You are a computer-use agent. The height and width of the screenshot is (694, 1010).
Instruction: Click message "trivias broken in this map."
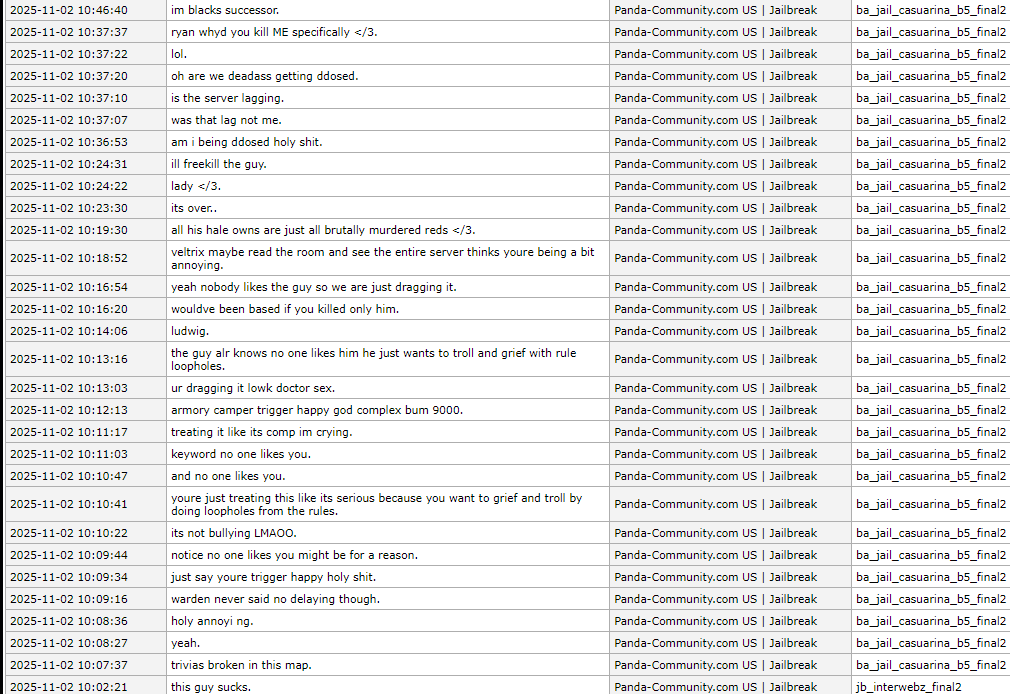(x=241, y=665)
